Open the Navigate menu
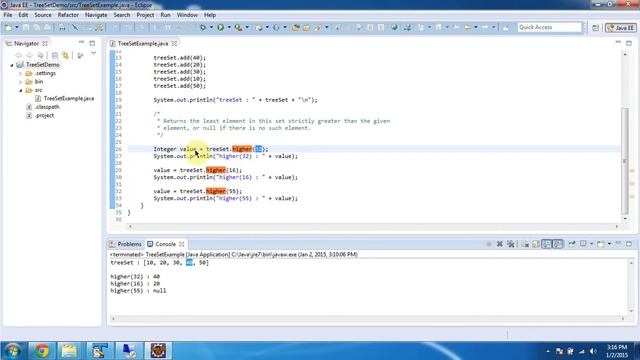640x360 pixels. (96, 15)
